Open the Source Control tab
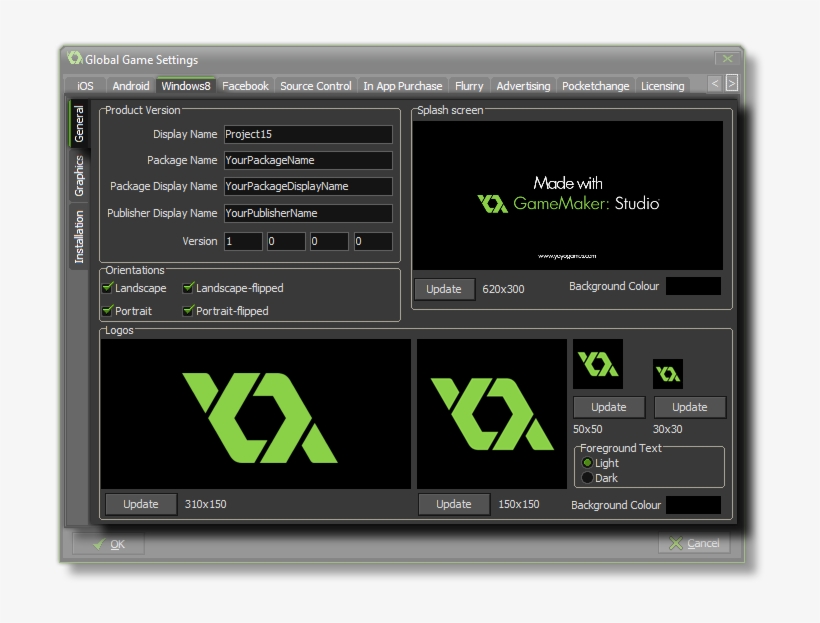Image resolution: width=820 pixels, height=623 pixels. (315, 86)
